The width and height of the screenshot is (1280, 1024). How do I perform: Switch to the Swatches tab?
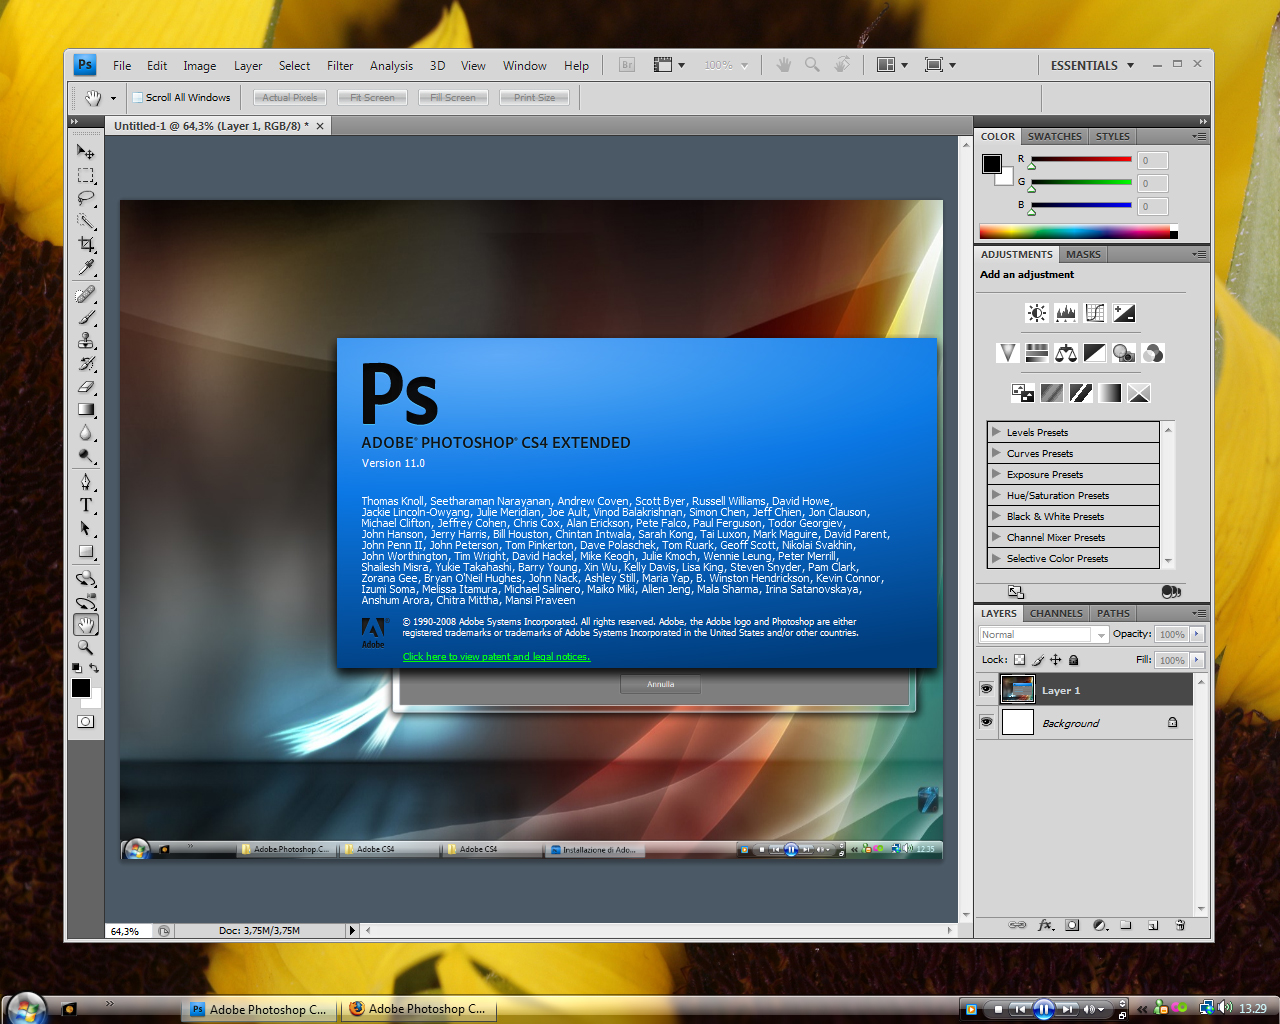tap(1055, 136)
